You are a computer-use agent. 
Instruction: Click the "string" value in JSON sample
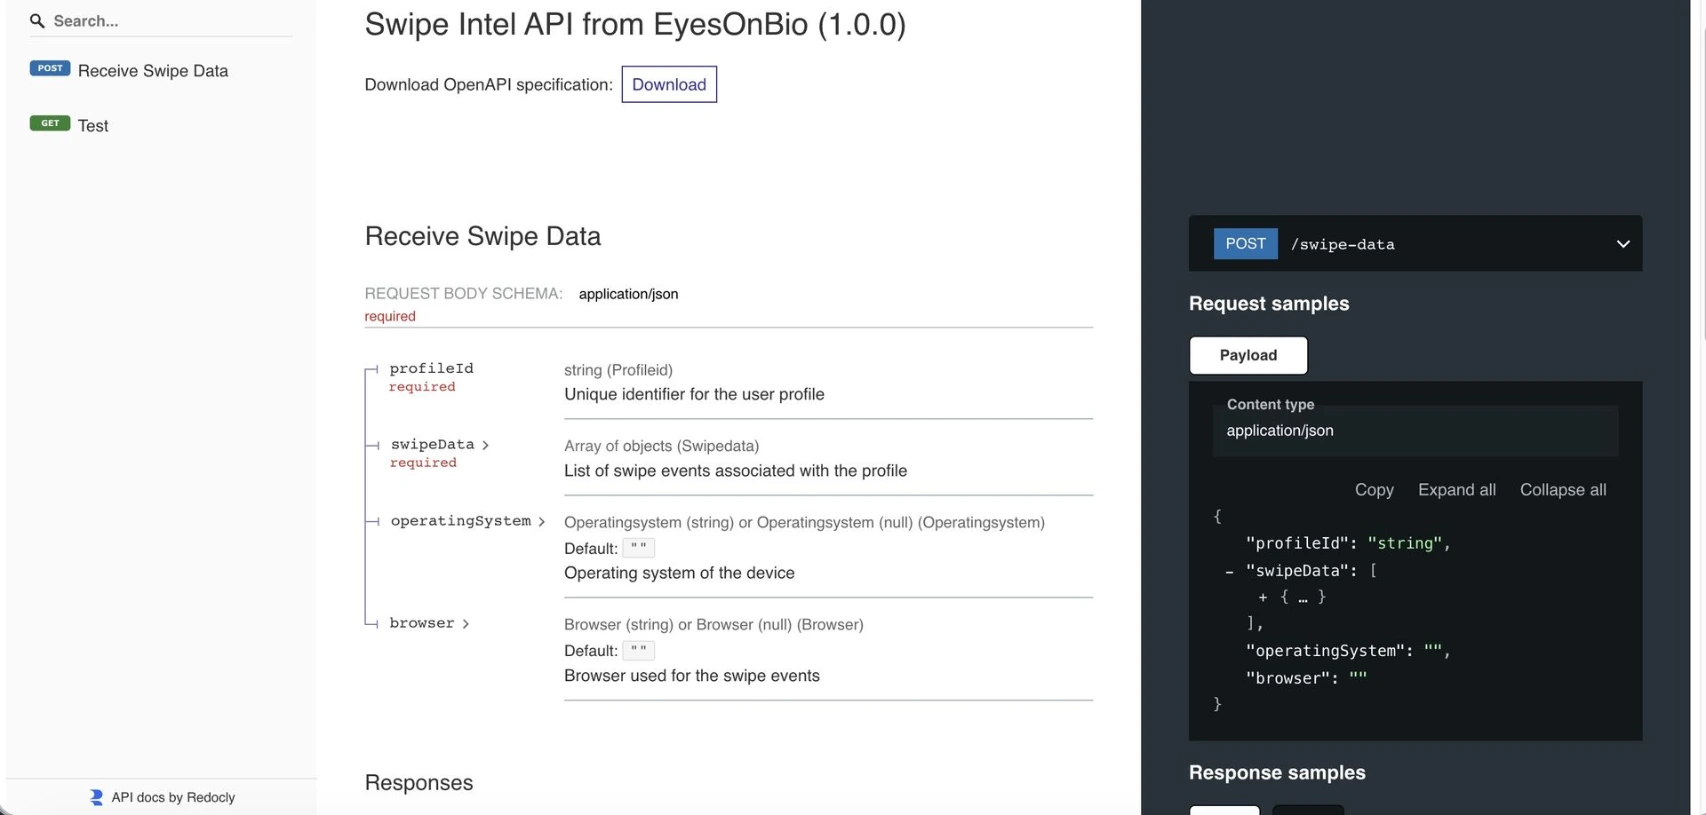(1405, 543)
